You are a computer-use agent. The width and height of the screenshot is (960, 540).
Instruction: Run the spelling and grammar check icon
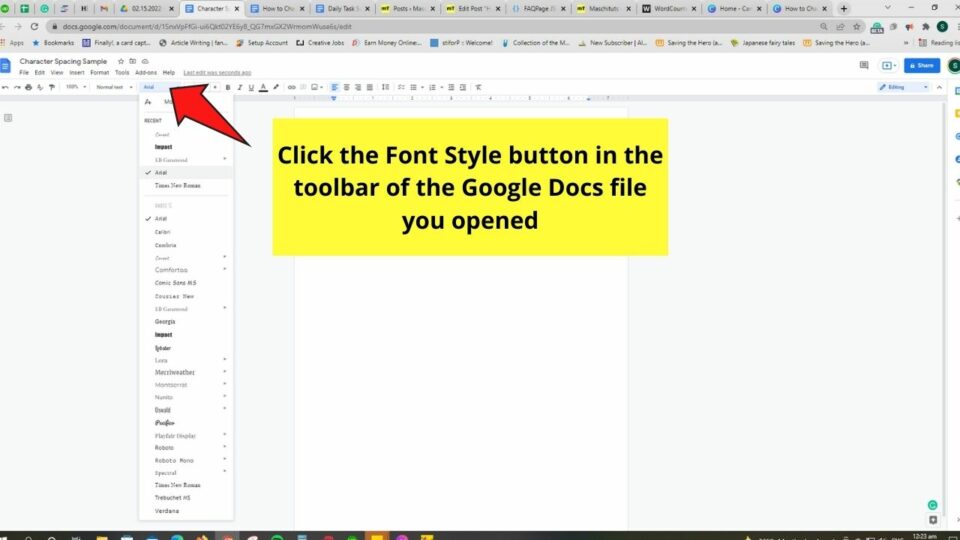click(x=40, y=88)
